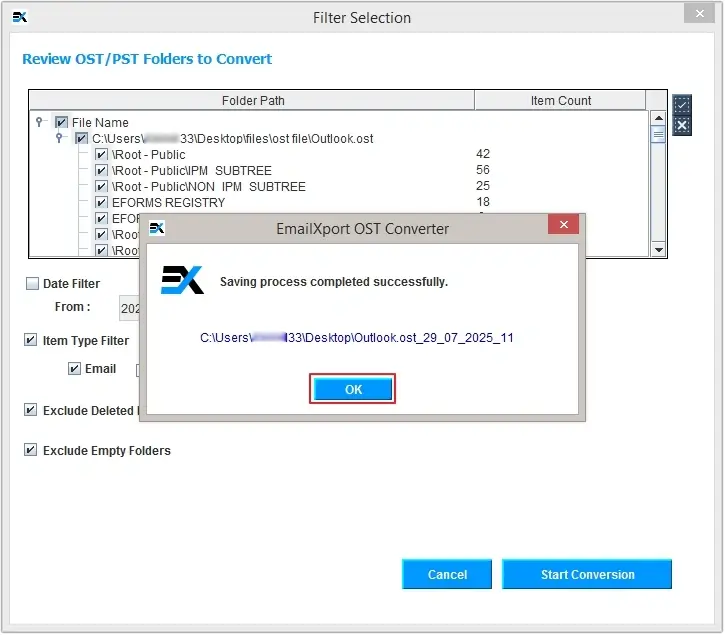Screen dimensions: 725x635
Task: Click the Start Conversion button
Action: click(587, 575)
